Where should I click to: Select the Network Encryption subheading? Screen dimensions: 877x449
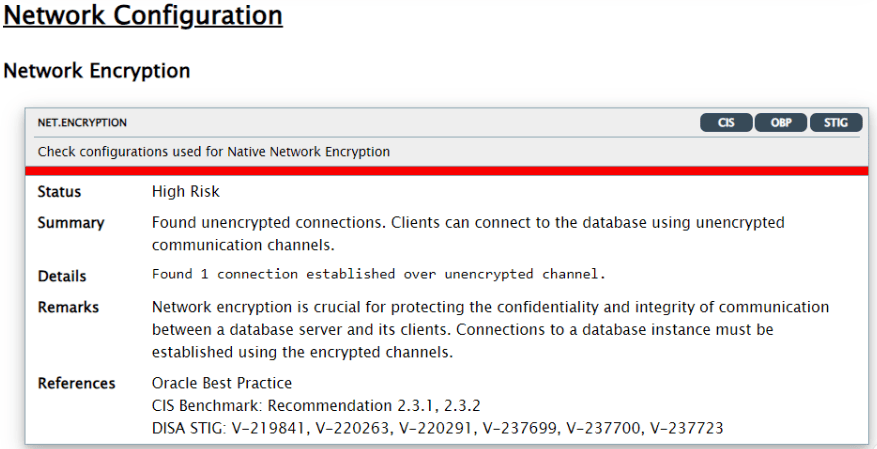tap(97, 71)
